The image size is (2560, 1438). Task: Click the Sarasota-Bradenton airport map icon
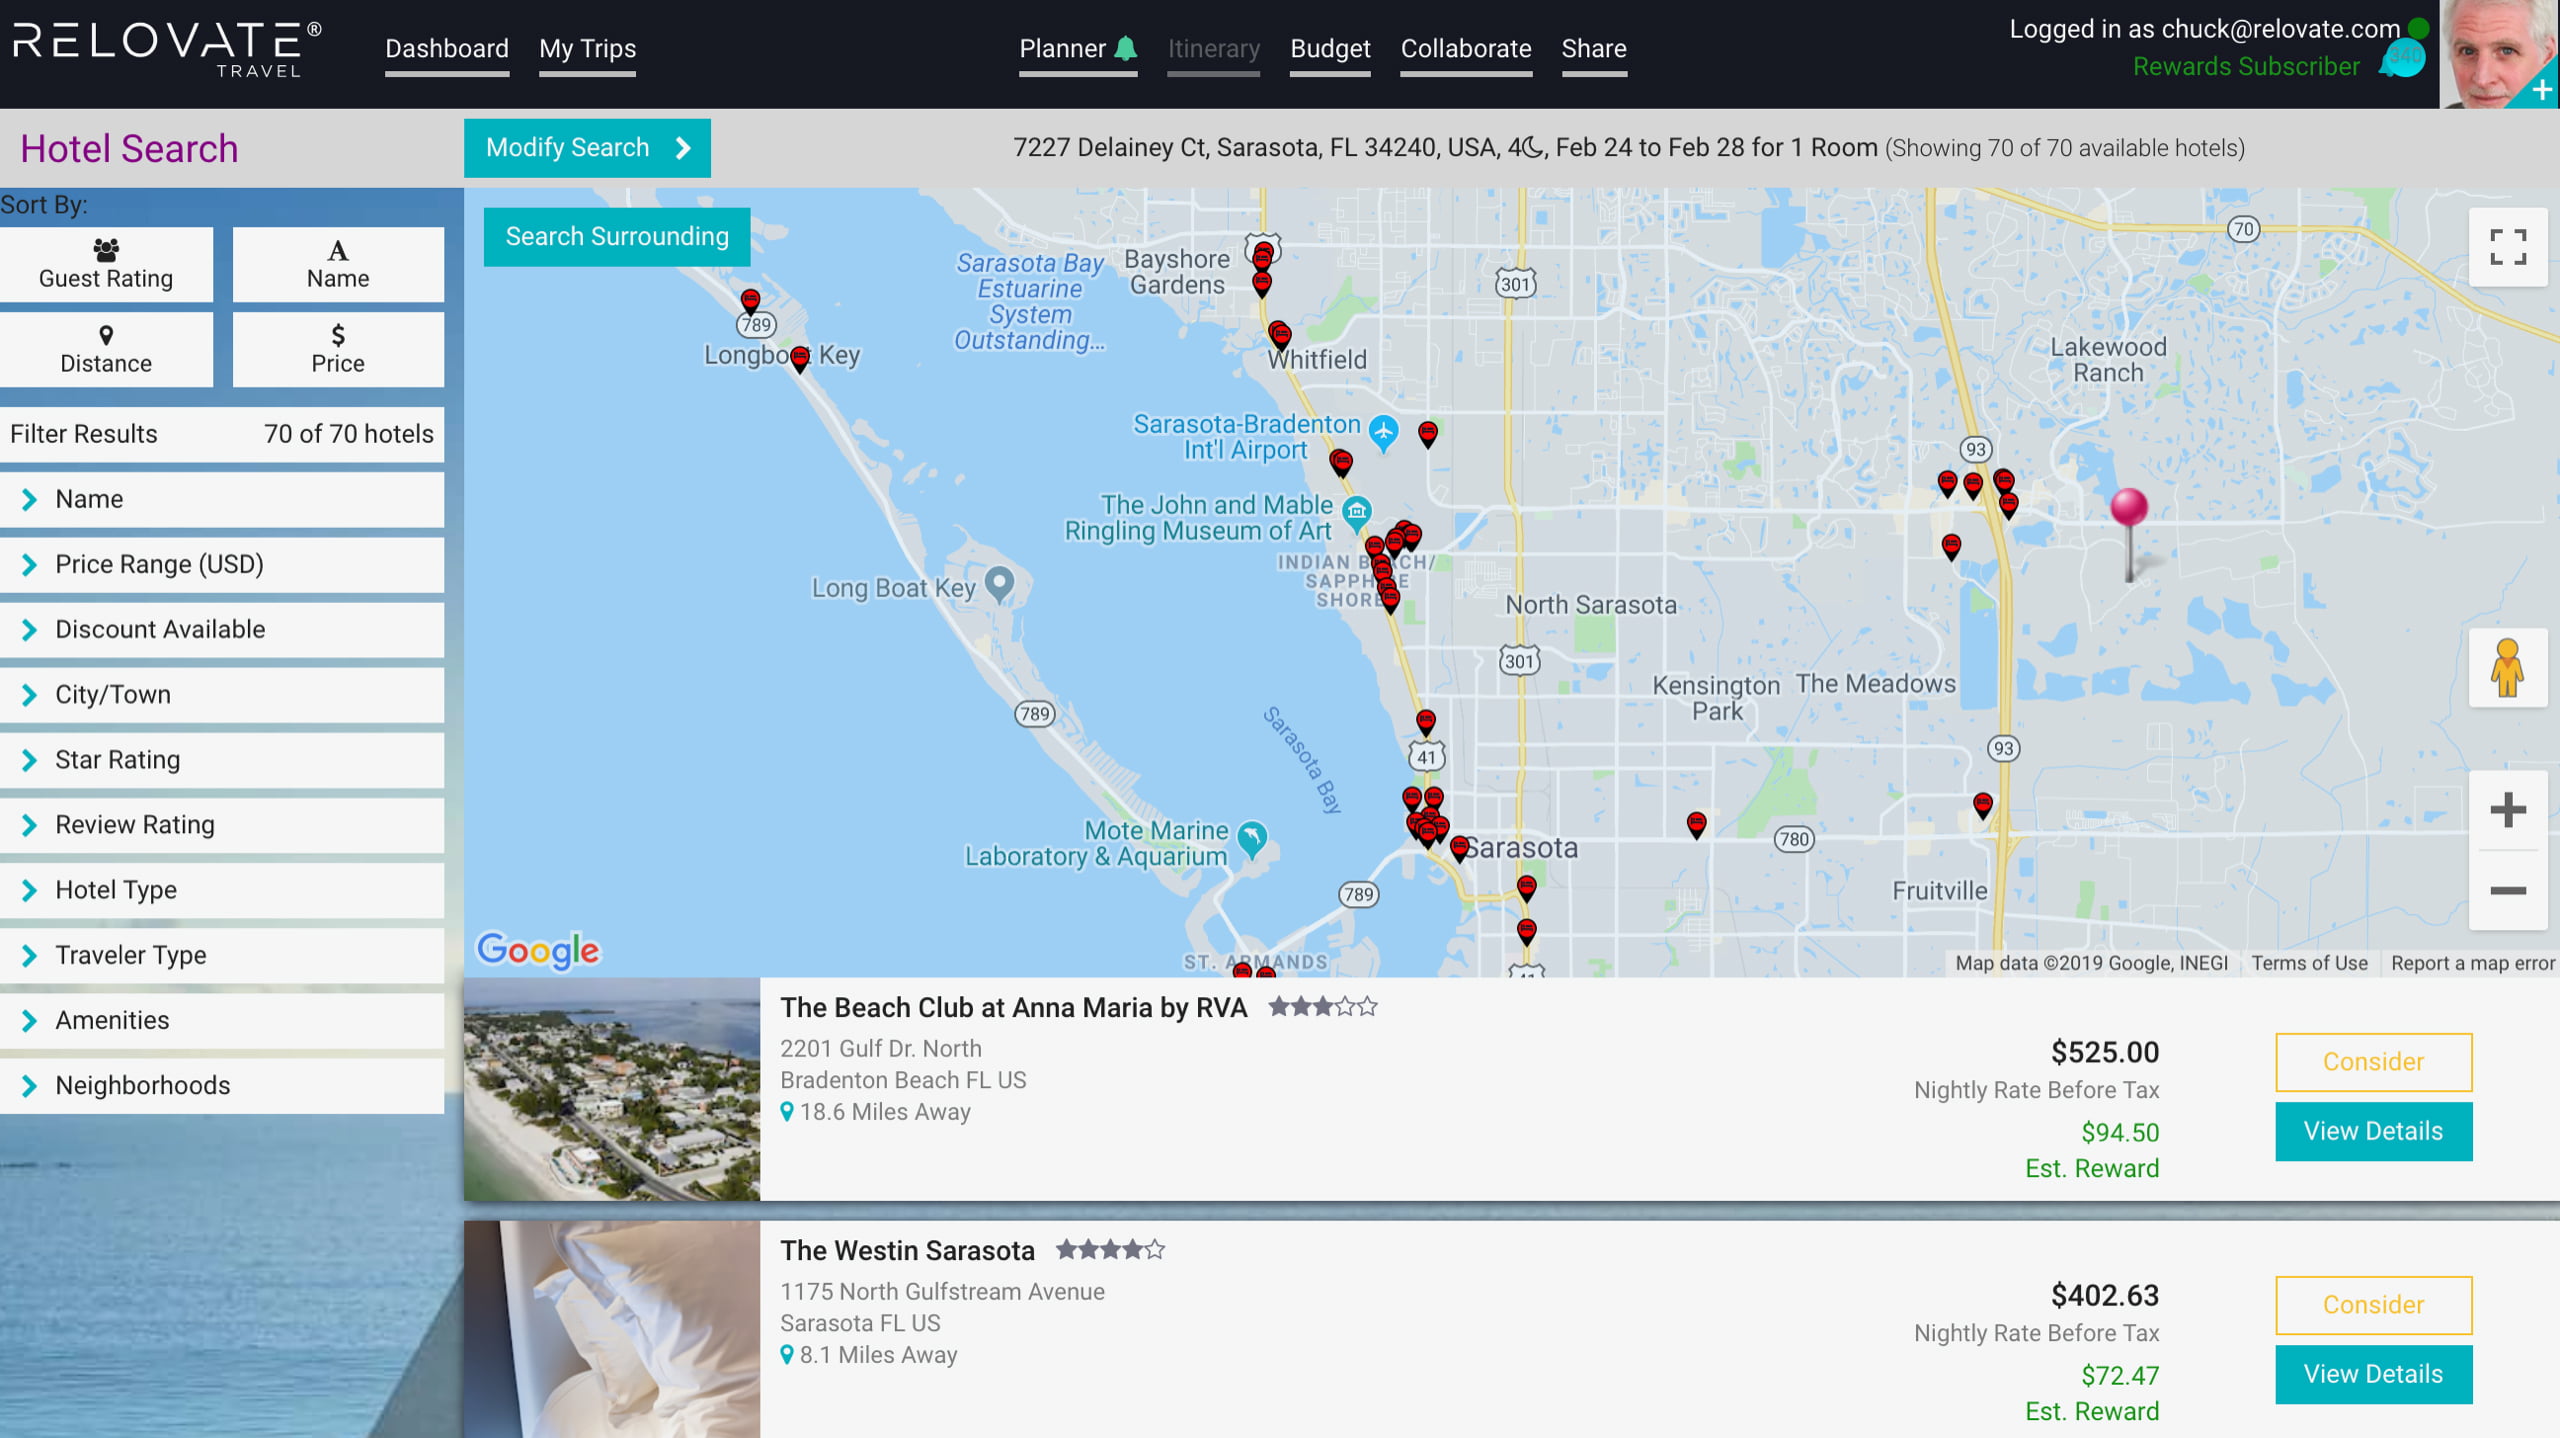[x=1383, y=432]
